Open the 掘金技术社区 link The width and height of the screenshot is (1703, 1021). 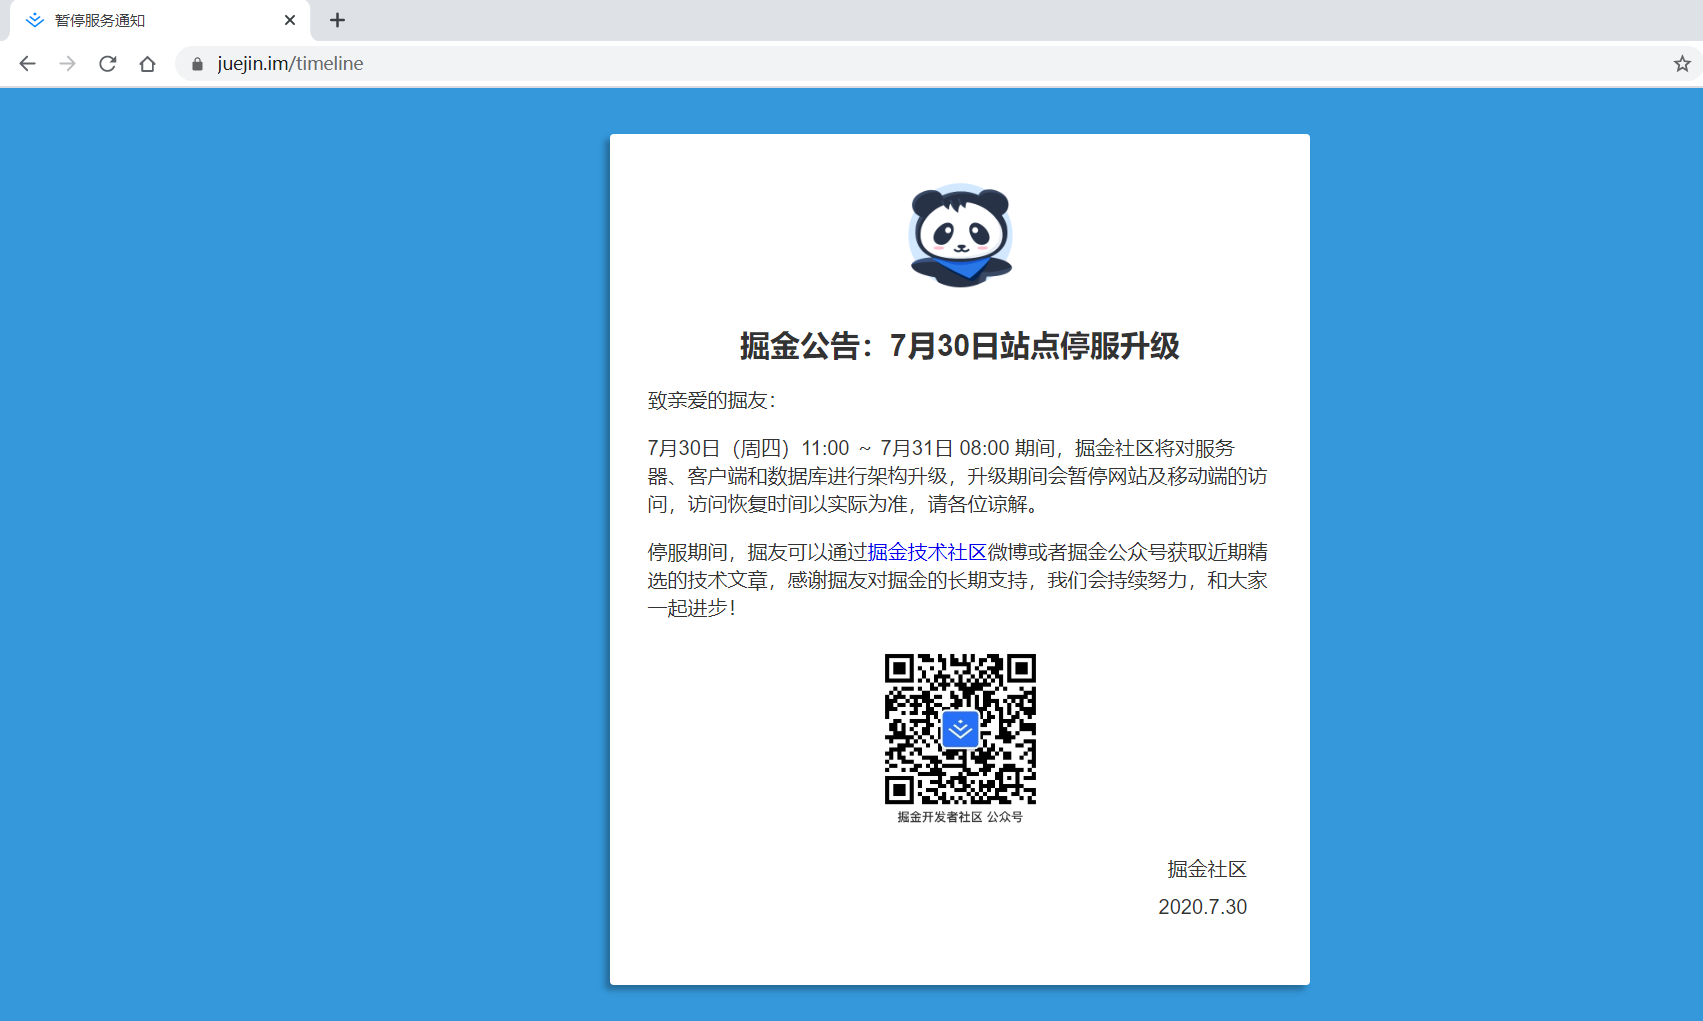coord(927,552)
